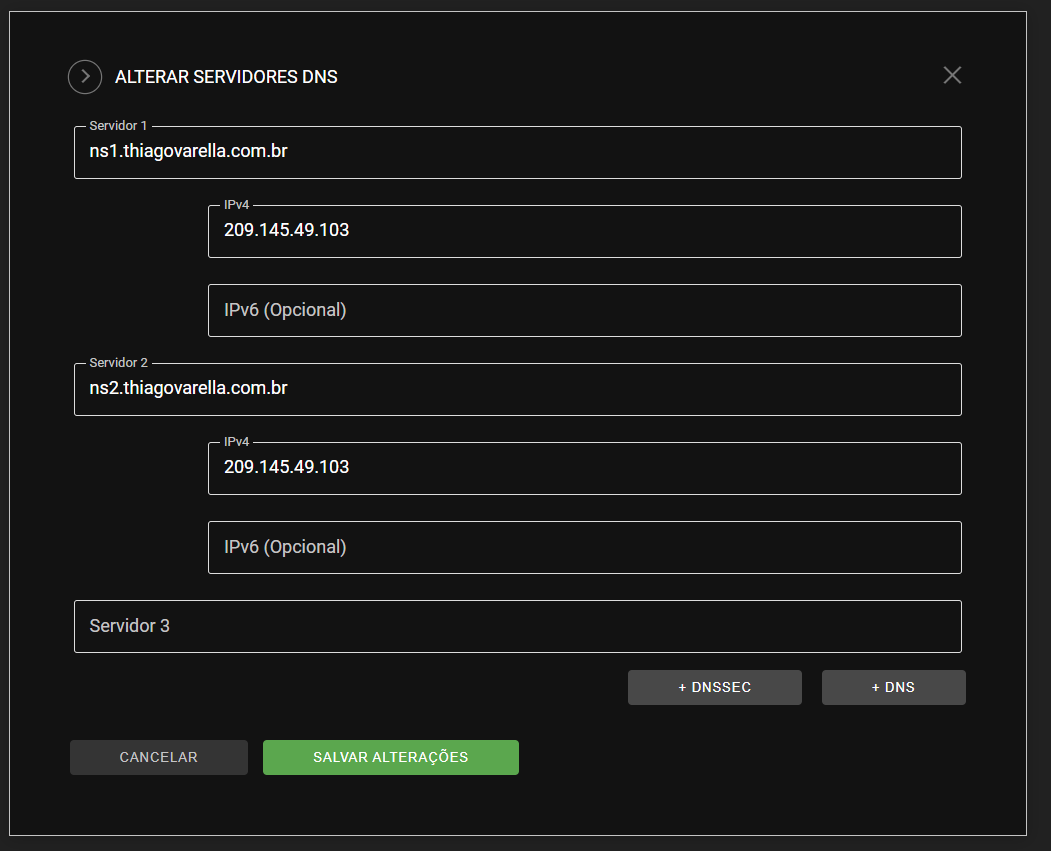Screen dimensions: 1051x851
Task: Click the small Servidor 1 floating label
Action: (x=118, y=126)
